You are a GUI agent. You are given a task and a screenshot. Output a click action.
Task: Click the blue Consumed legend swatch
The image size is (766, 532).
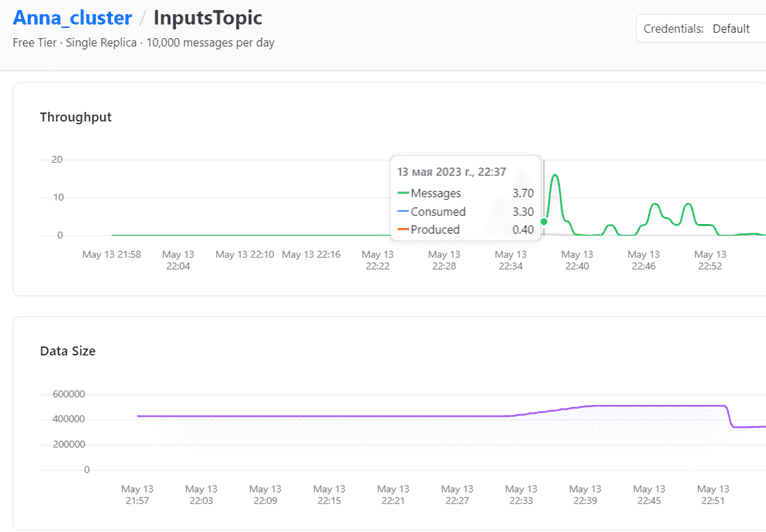tap(403, 212)
